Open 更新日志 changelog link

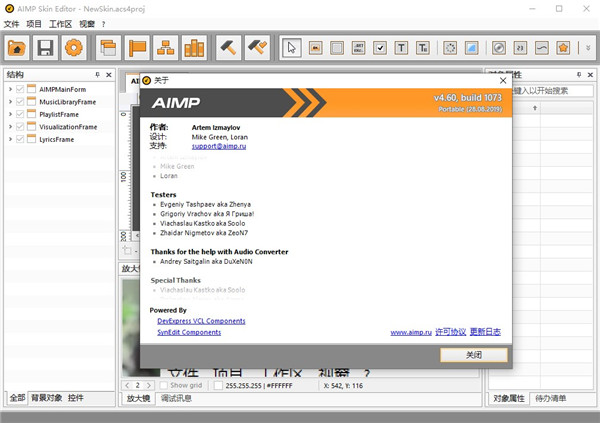pyautogui.click(x=485, y=332)
